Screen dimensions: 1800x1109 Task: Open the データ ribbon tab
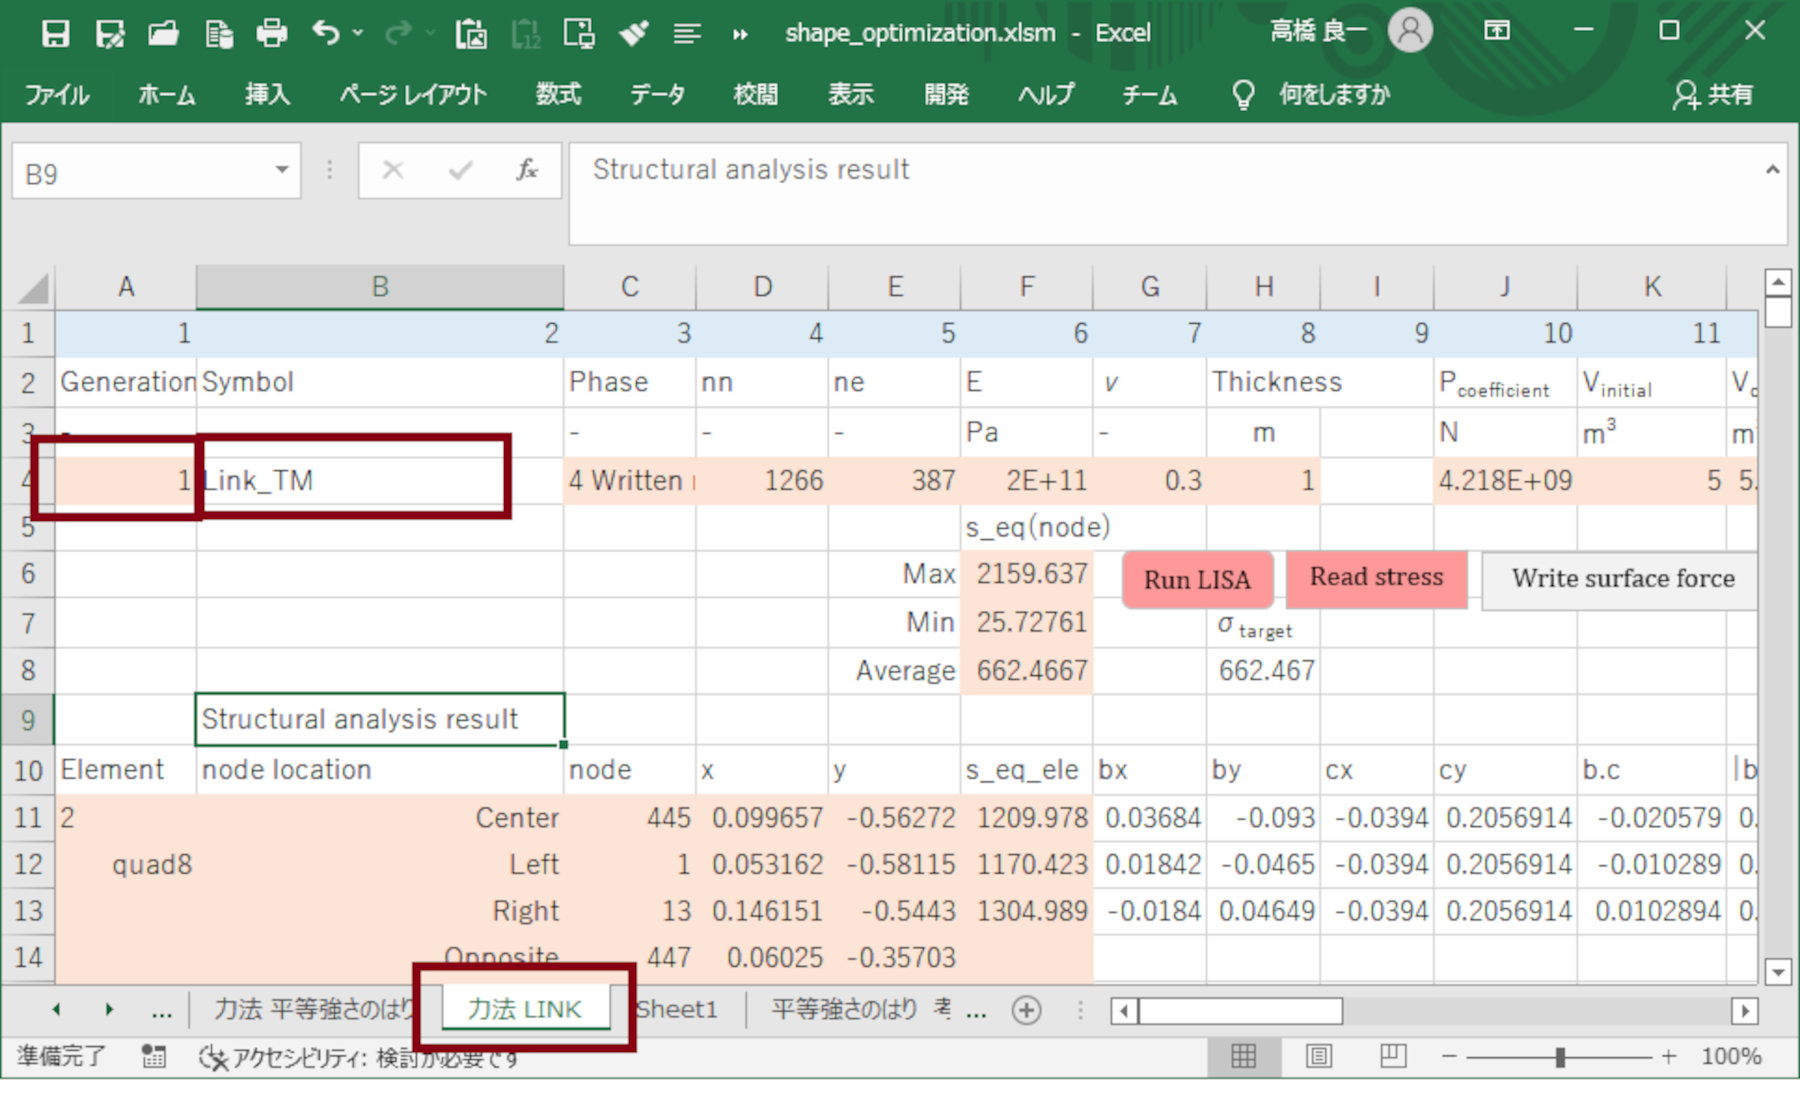pos(657,95)
